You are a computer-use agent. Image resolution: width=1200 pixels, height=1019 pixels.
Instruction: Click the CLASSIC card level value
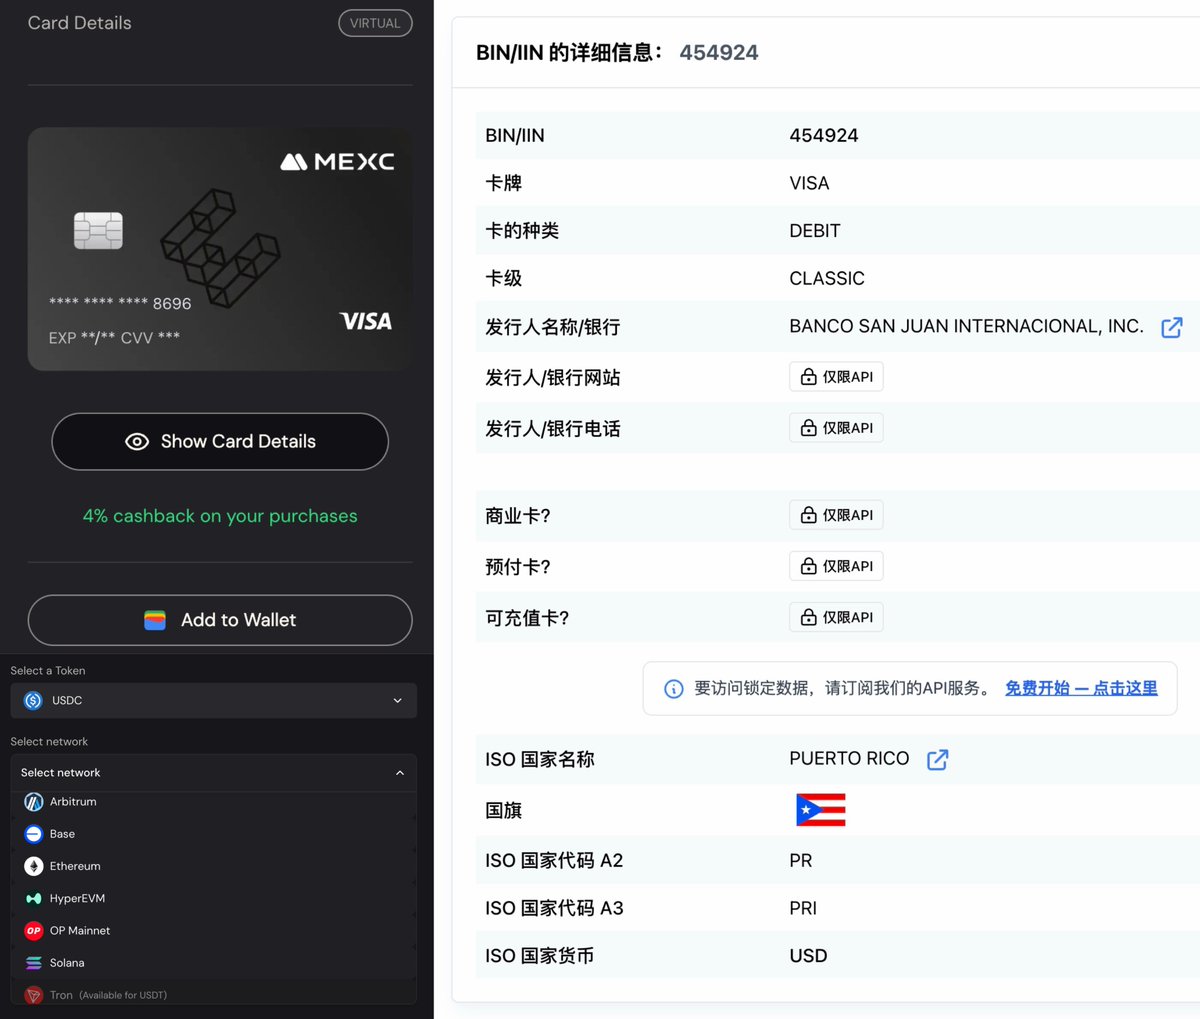coord(827,279)
